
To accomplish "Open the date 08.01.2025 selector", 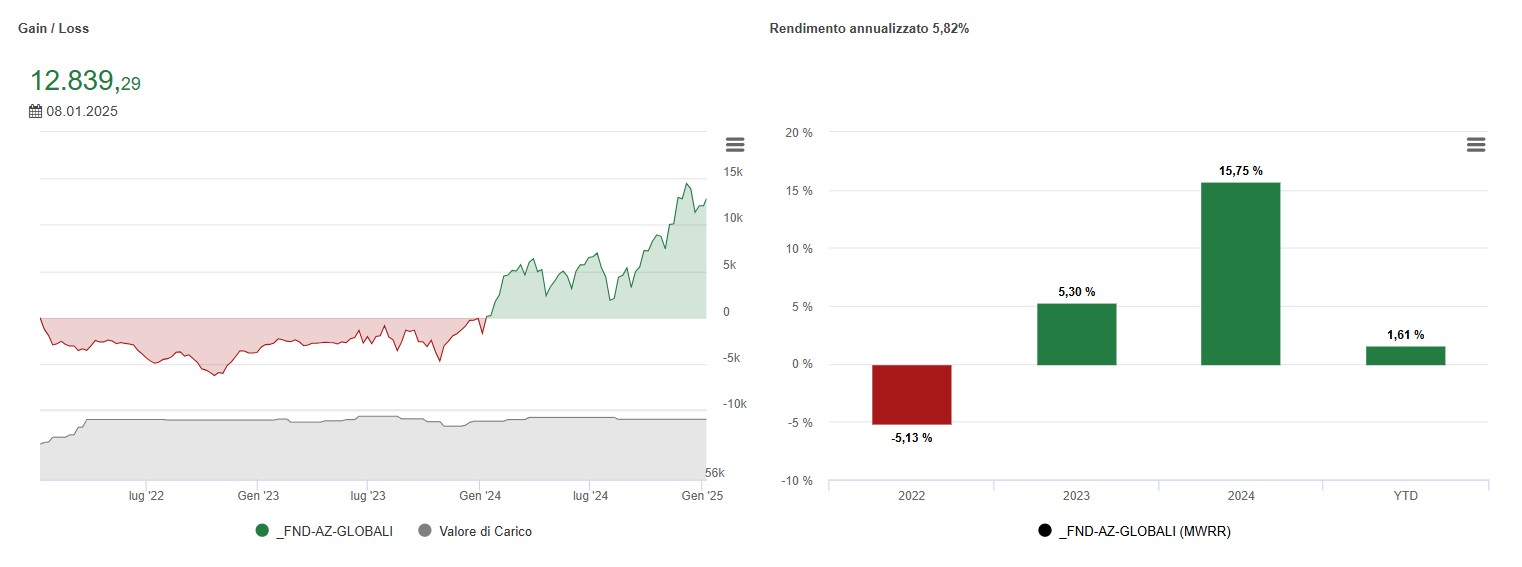I will coord(81,111).
